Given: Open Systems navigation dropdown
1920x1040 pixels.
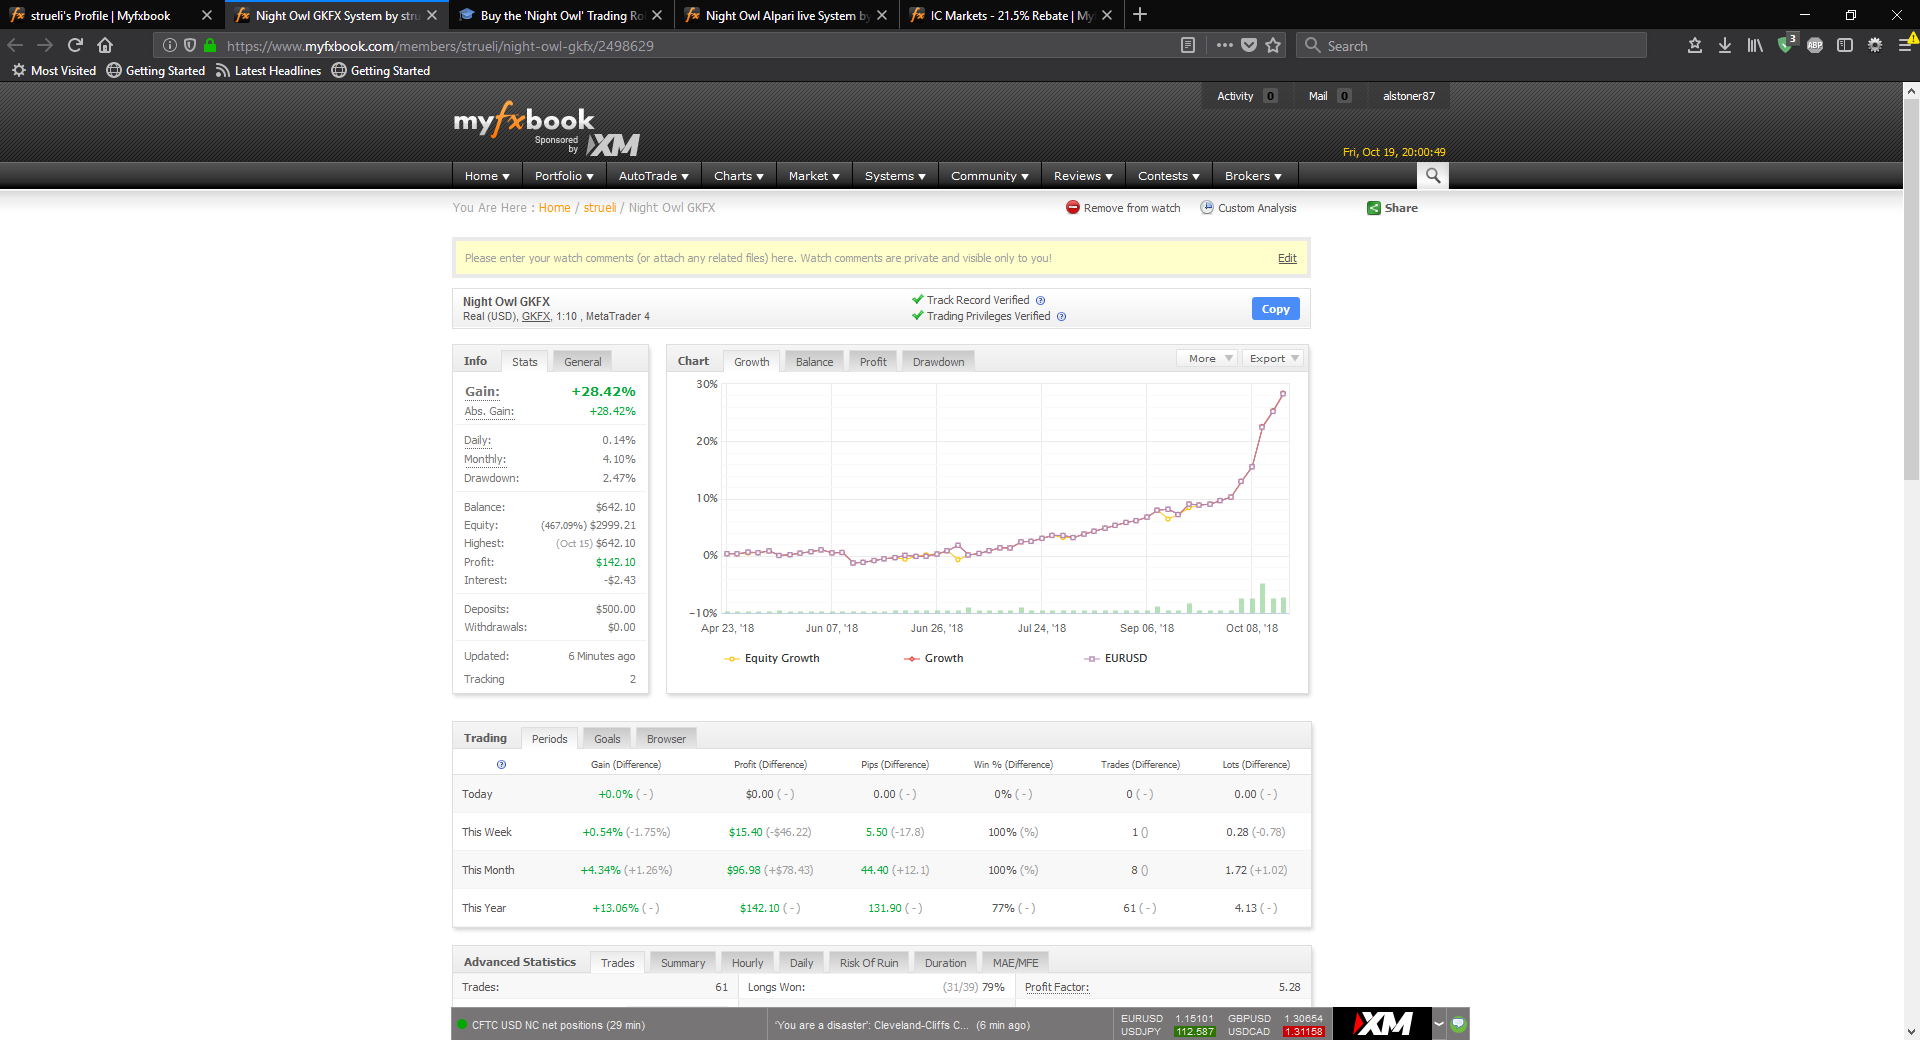Looking at the screenshot, I should pyautogui.click(x=895, y=176).
